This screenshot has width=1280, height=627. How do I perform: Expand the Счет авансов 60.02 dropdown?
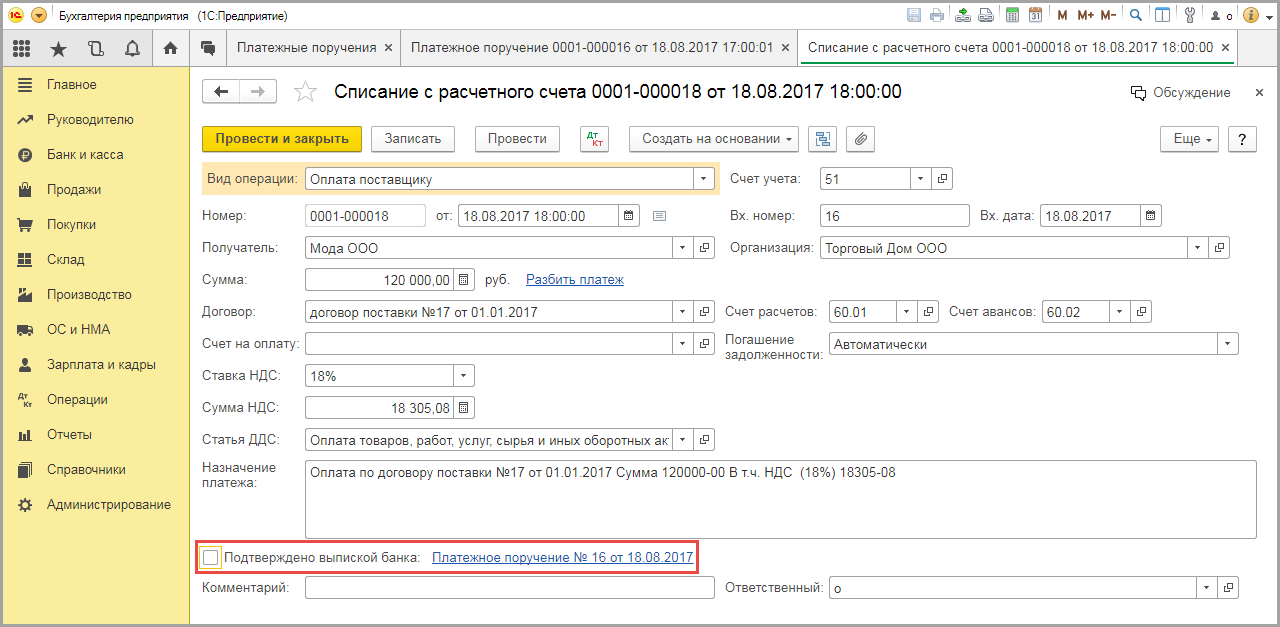tap(1121, 312)
